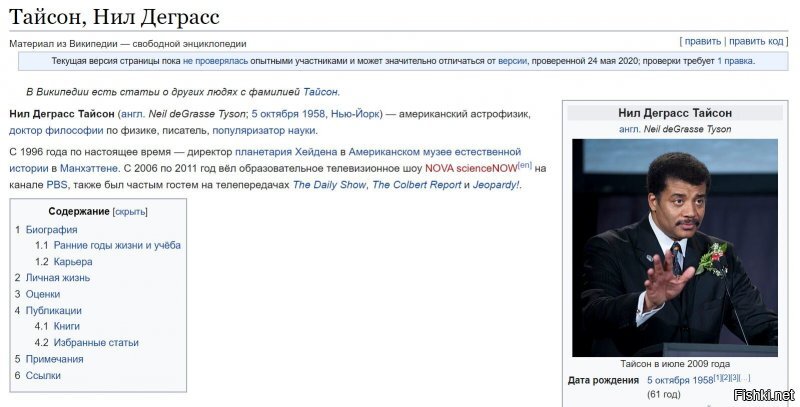Open 'The Colbert Report' link
Image resolution: width=800 pixels, height=407 pixels.
tap(416, 185)
